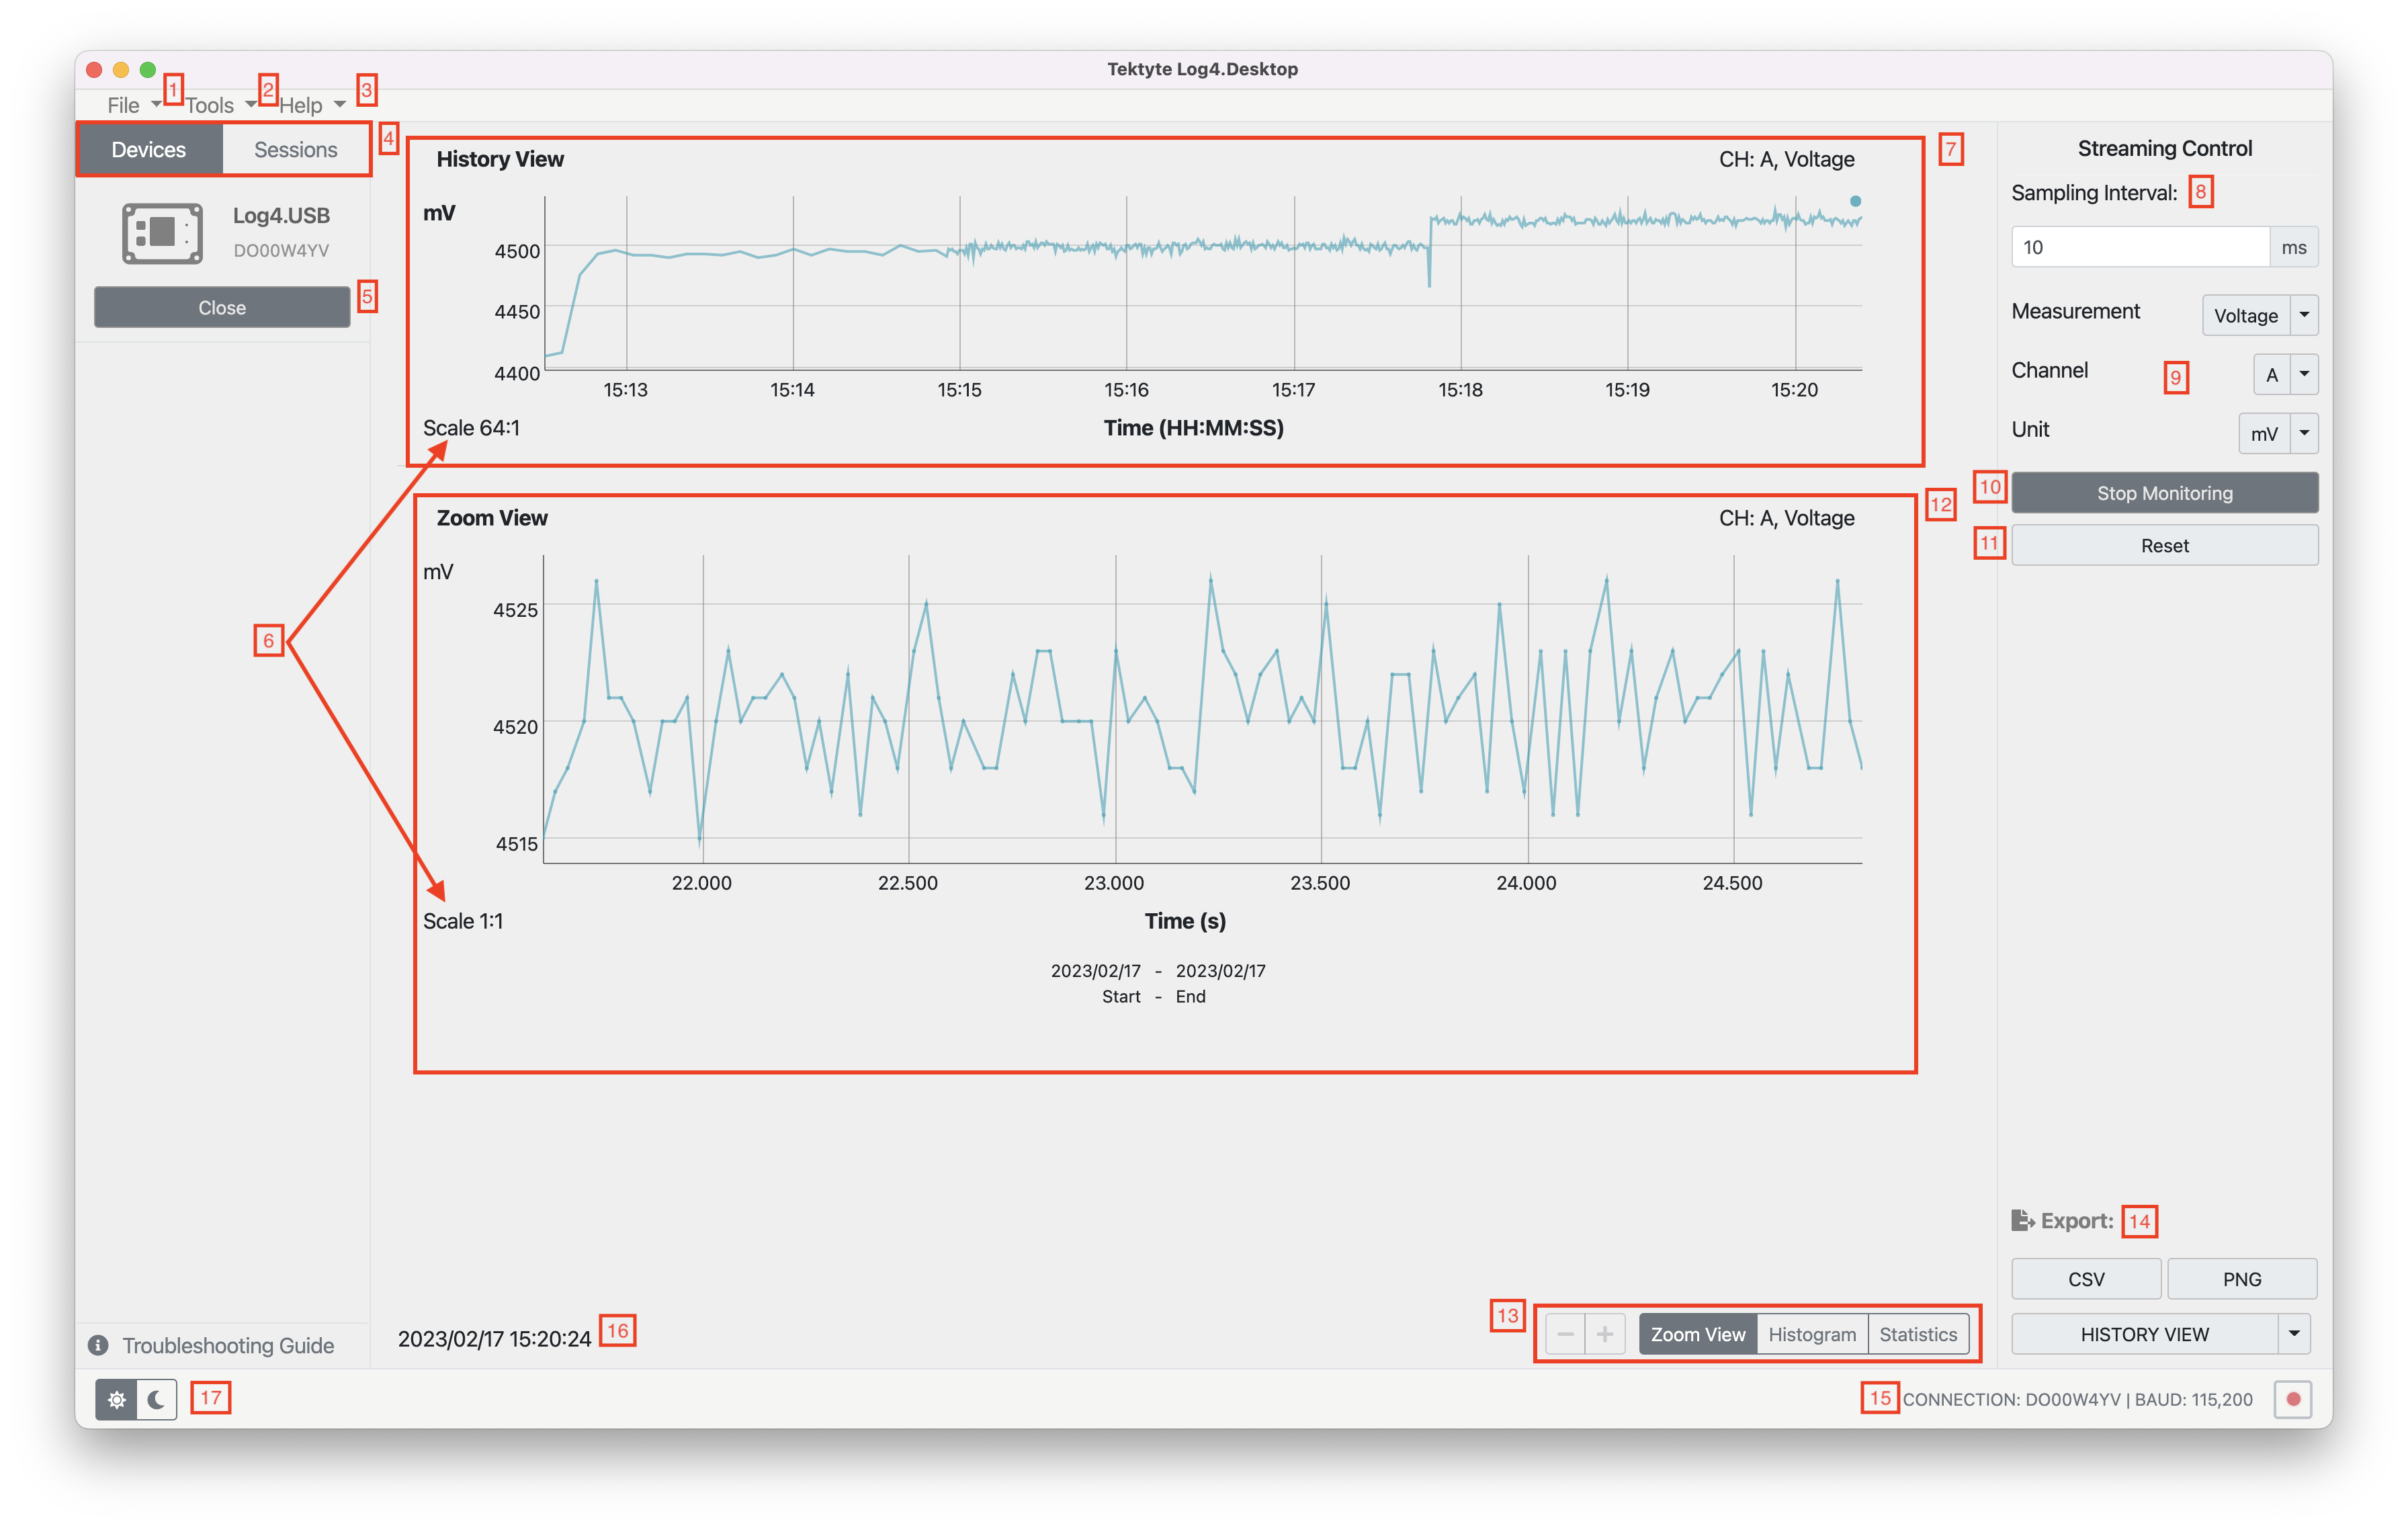
Task: Zoom out with the minus button
Action: (1565, 1334)
